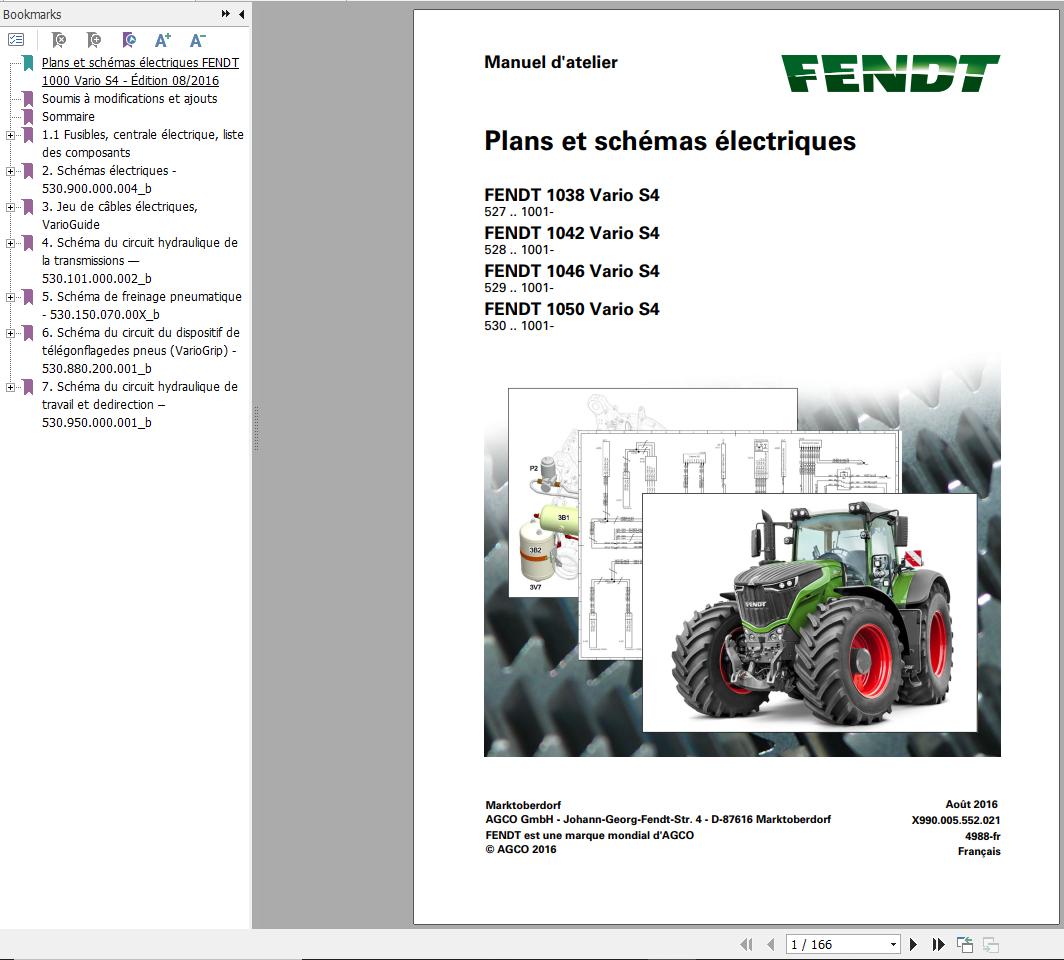The width and height of the screenshot is (1064, 960).
Task: Go to first page with bottom bar arrow
Action: (x=746, y=944)
